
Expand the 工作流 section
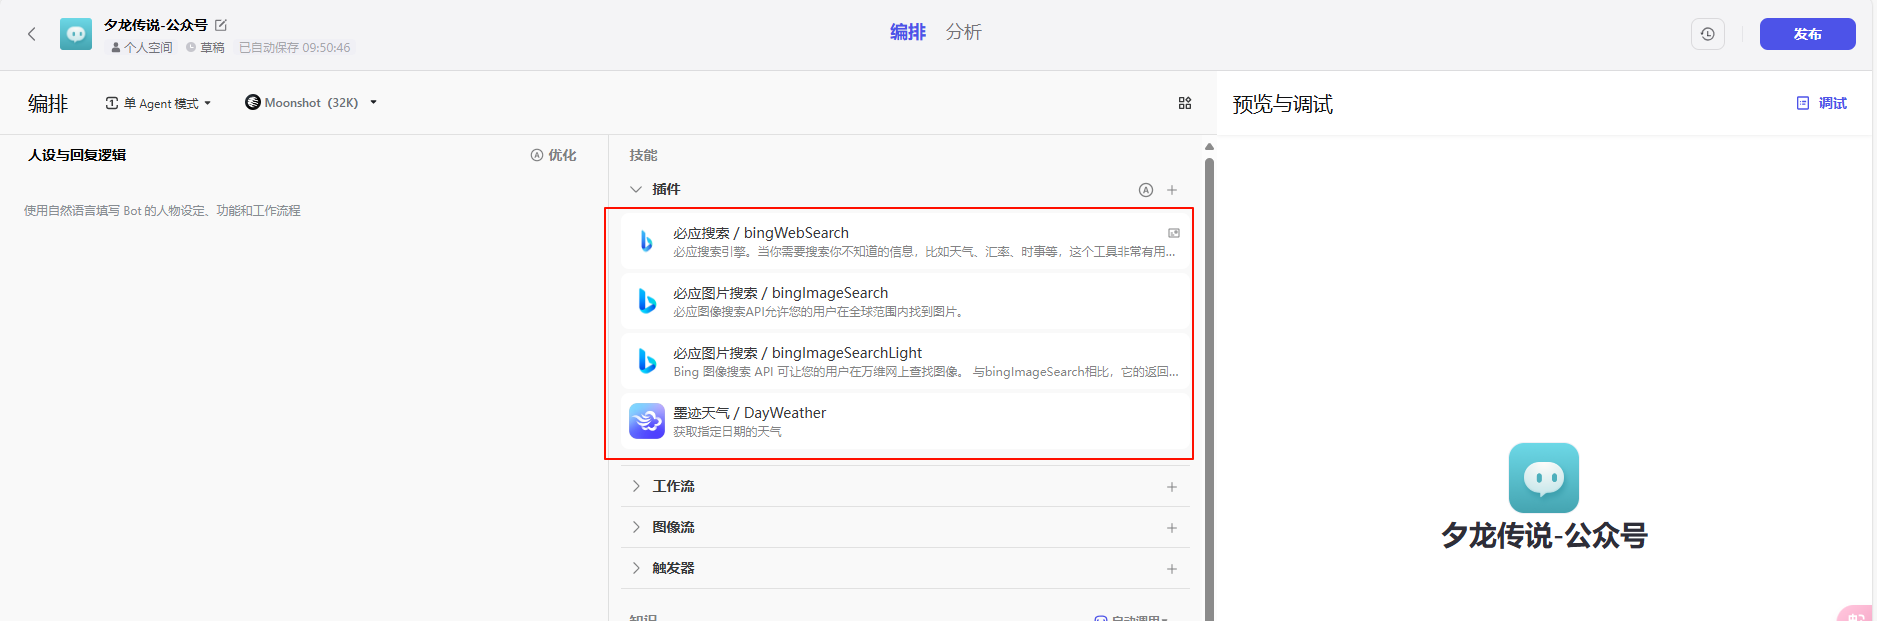(x=636, y=486)
